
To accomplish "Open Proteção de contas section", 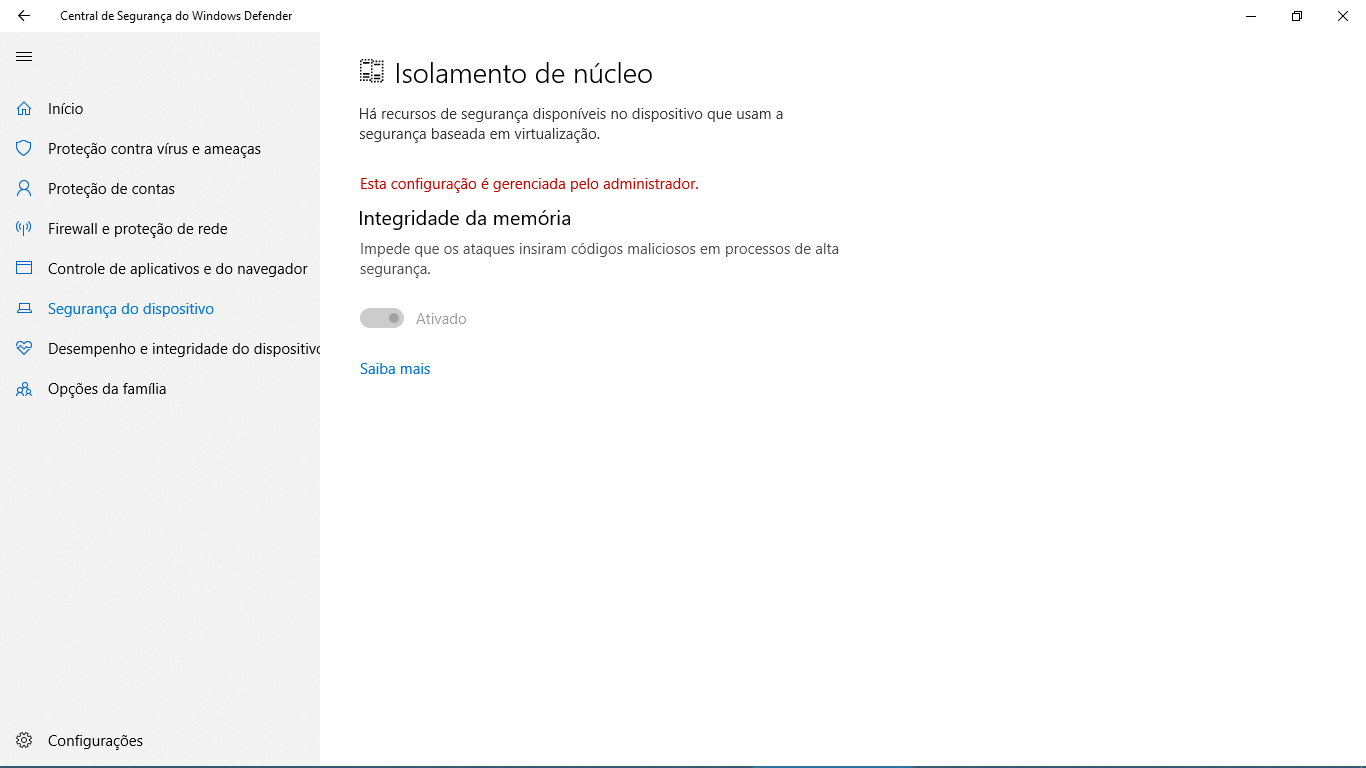I will [x=160, y=189].
